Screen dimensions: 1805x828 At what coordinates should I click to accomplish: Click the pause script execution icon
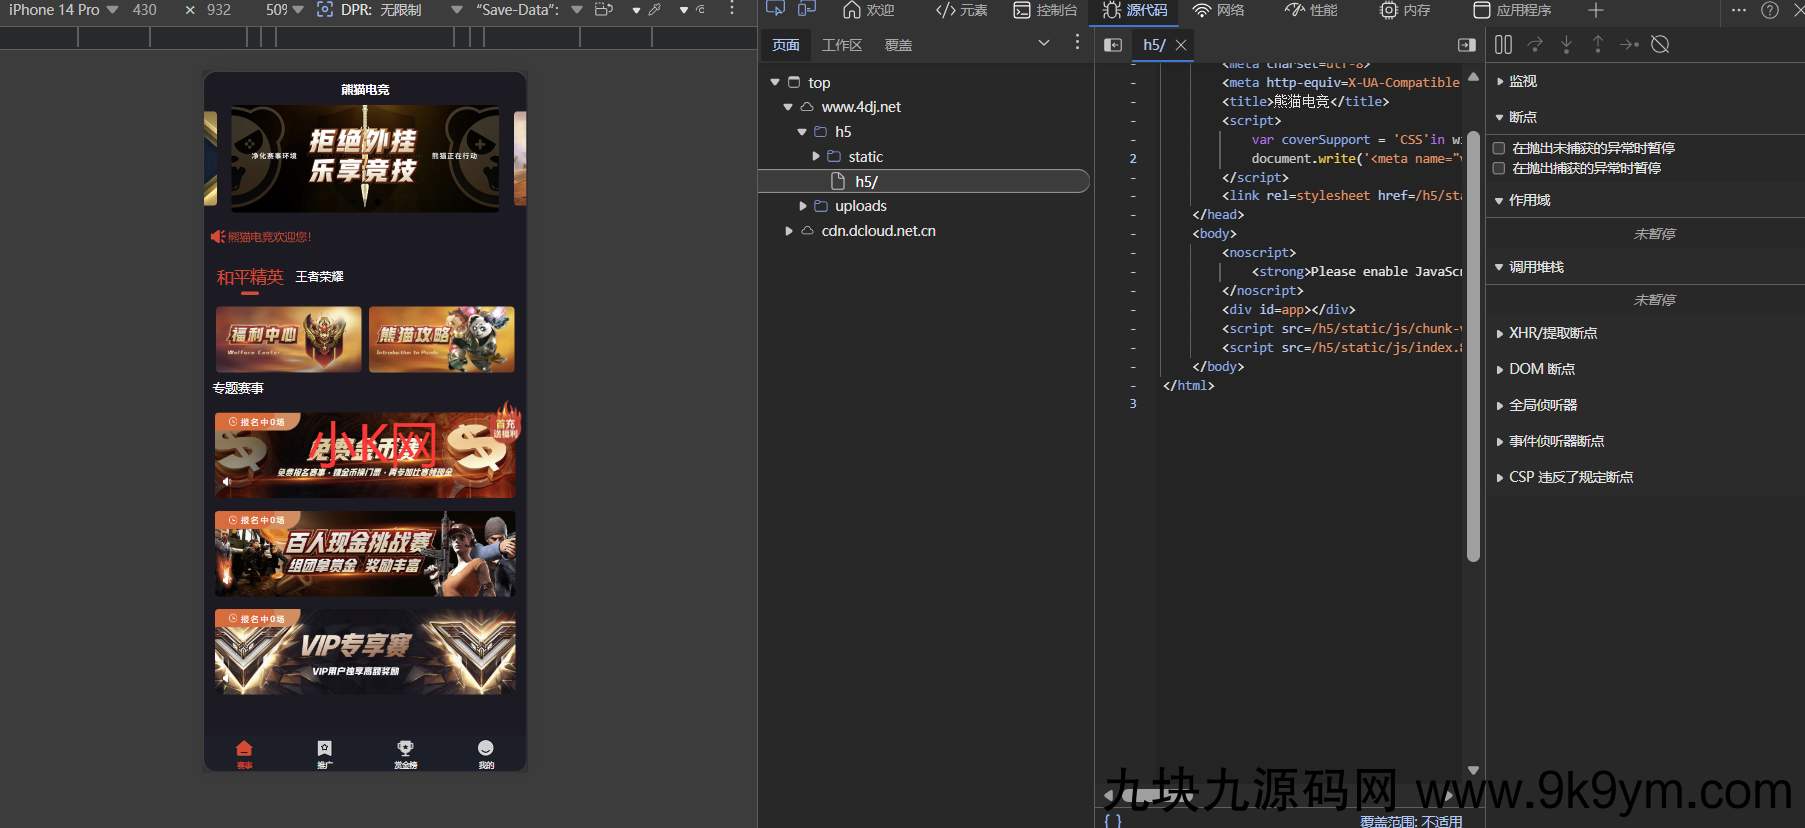click(x=1503, y=44)
